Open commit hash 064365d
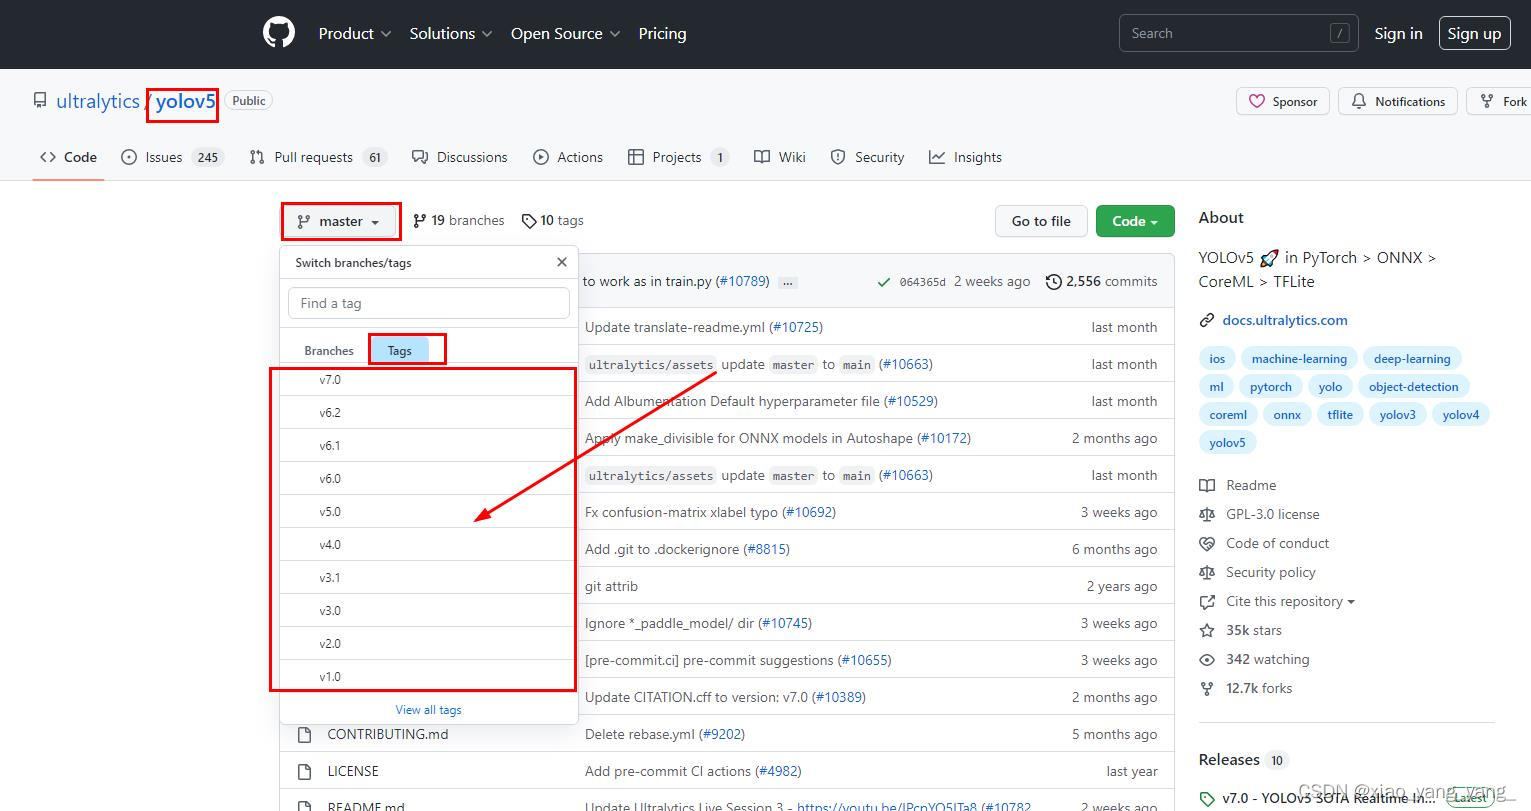Viewport: 1531px width, 811px height. click(x=922, y=282)
